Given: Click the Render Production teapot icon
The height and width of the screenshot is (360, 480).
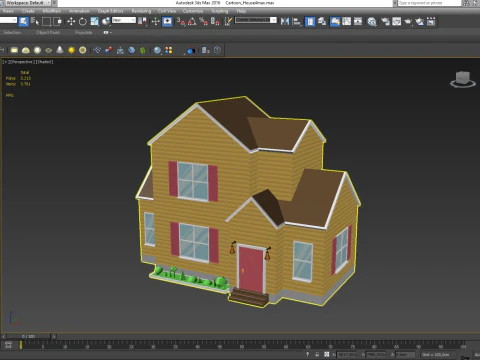Looking at the screenshot, I should pos(408,22).
